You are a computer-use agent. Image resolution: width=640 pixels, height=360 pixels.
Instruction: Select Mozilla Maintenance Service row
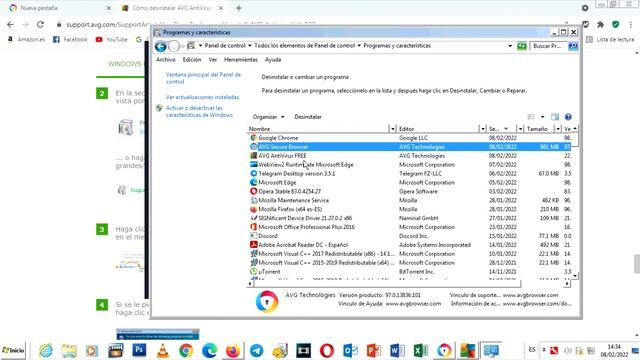[x=409, y=200]
